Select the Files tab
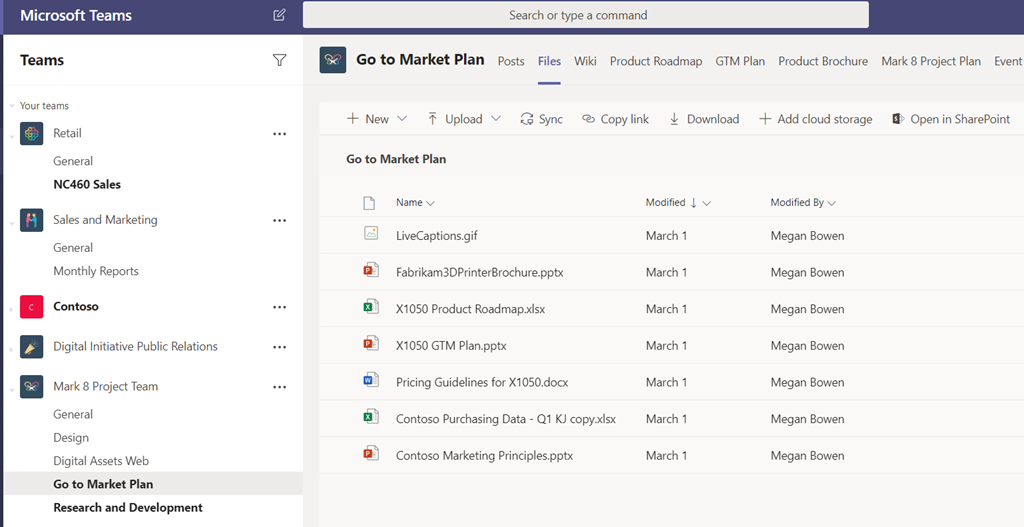This screenshot has height=527, width=1024. coord(549,61)
